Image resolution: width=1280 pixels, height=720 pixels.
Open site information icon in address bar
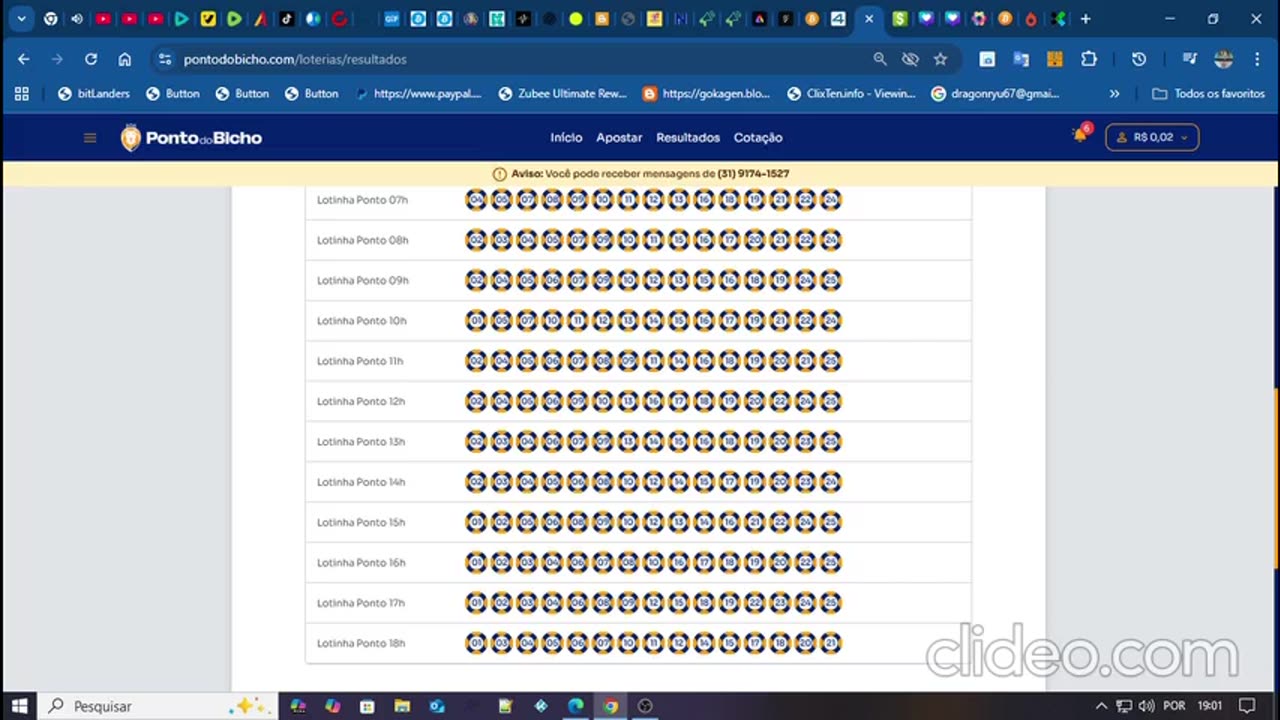point(165,59)
